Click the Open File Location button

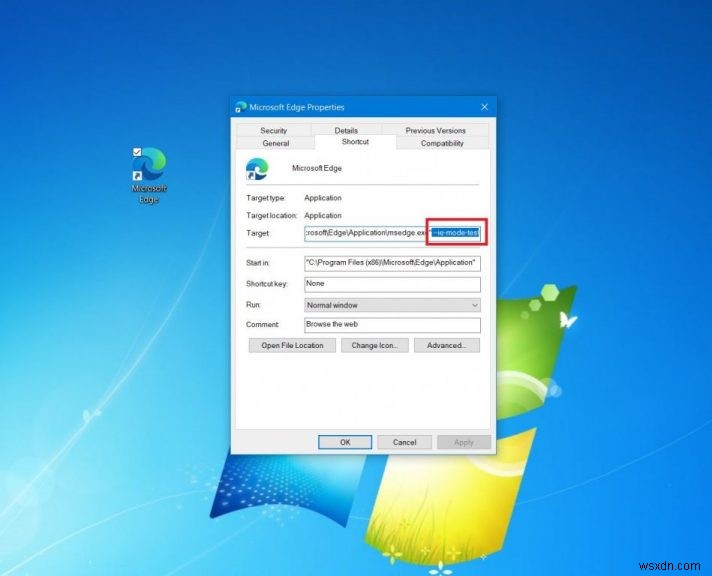pyautogui.click(x=292, y=345)
